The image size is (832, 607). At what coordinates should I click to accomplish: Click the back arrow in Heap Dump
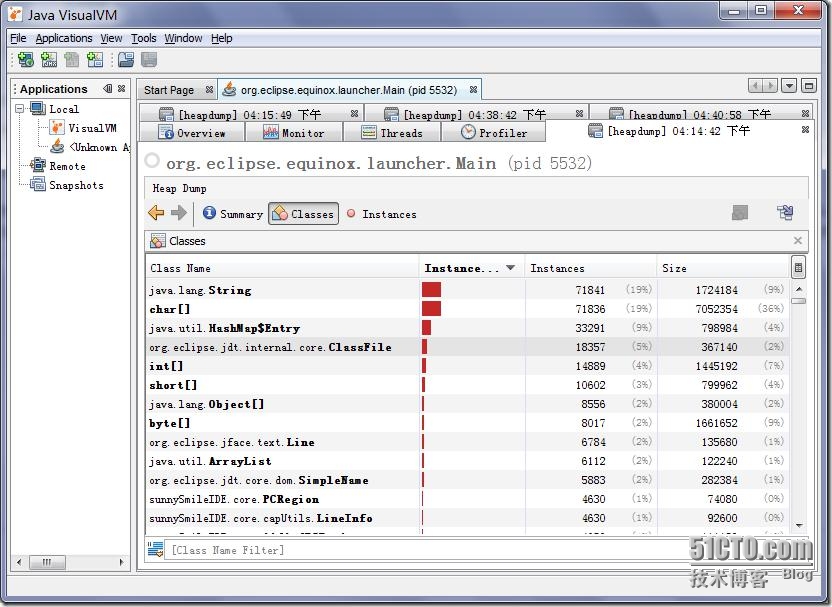[x=156, y=213]
